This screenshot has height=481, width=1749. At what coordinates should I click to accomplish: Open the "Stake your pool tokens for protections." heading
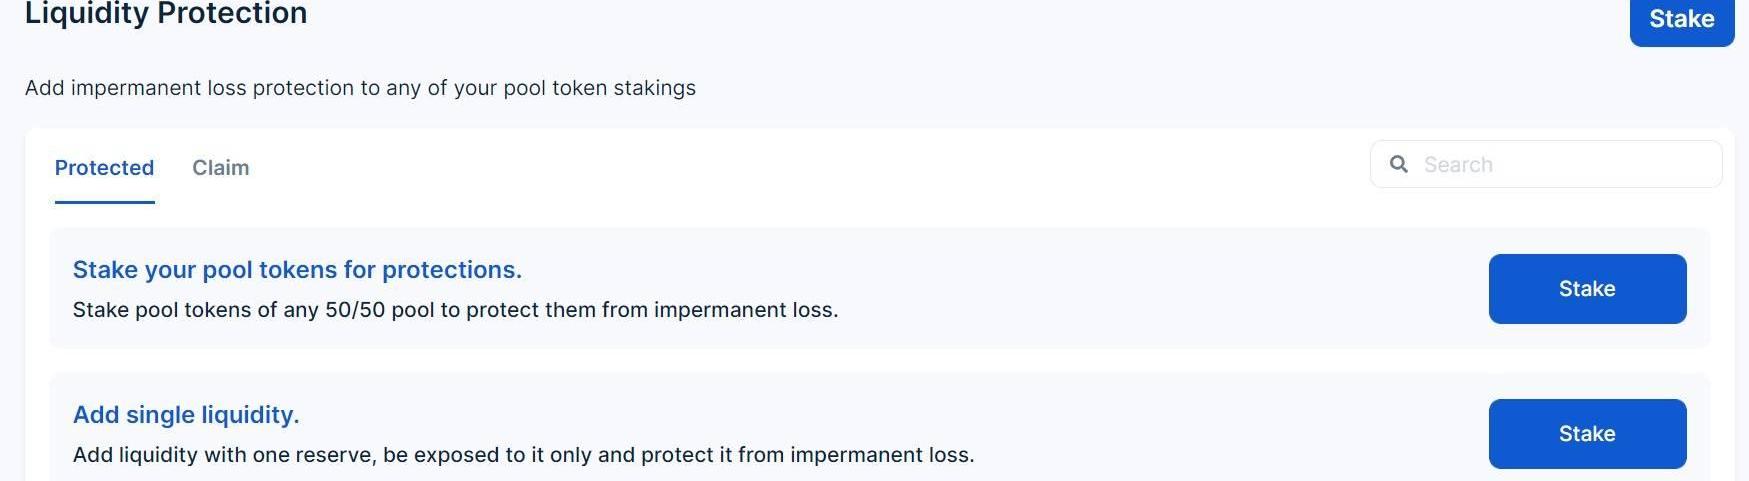tap(297, 270)
